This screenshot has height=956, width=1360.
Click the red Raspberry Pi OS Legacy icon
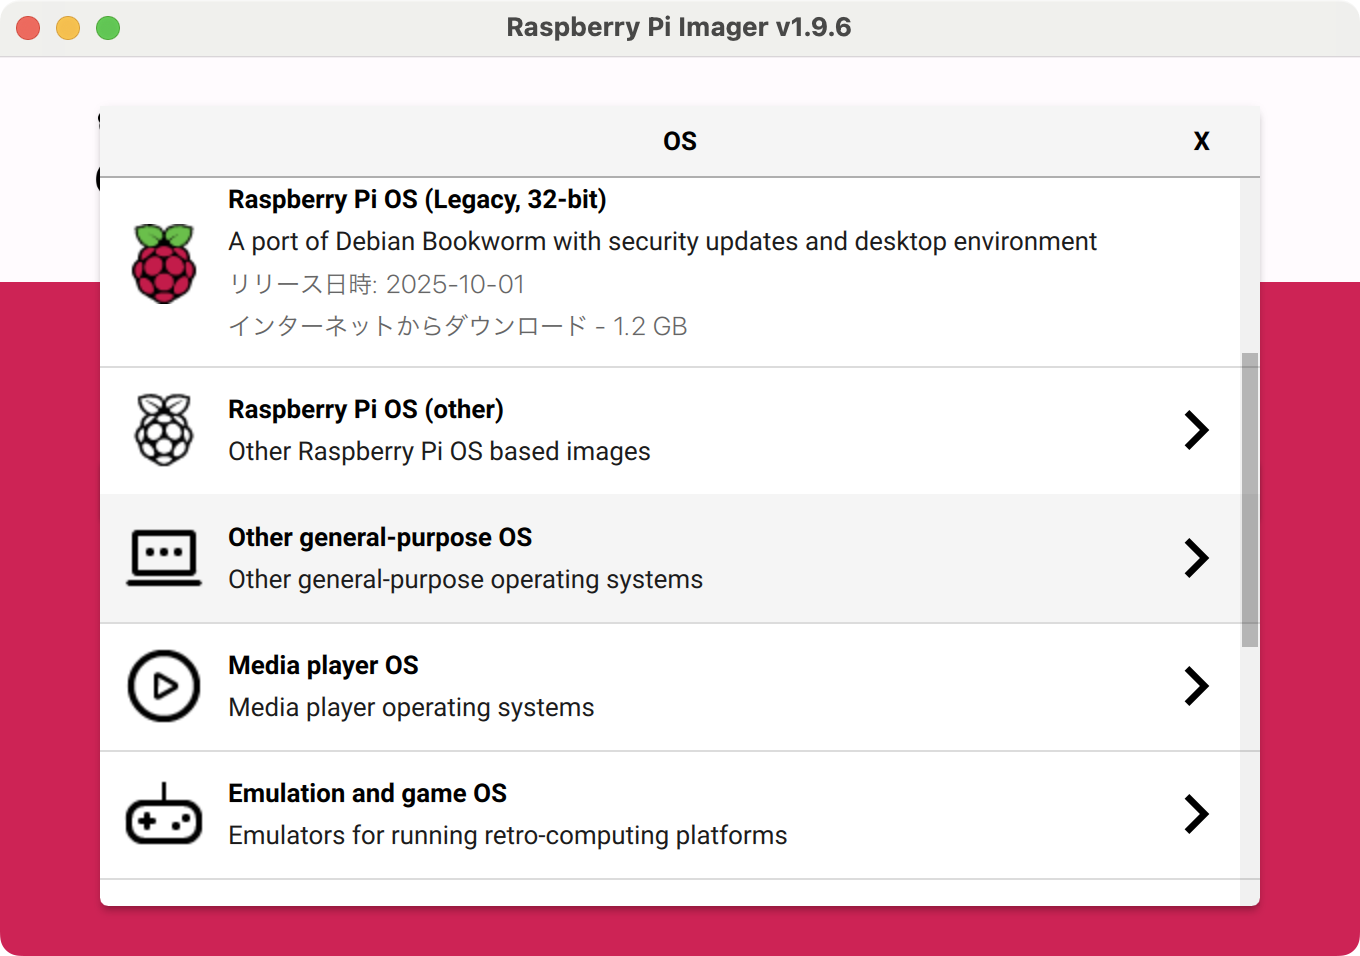164,264
